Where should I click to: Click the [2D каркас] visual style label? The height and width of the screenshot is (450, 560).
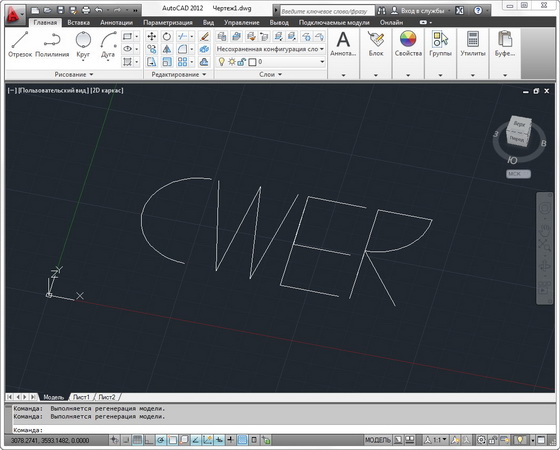coord(107,90)
